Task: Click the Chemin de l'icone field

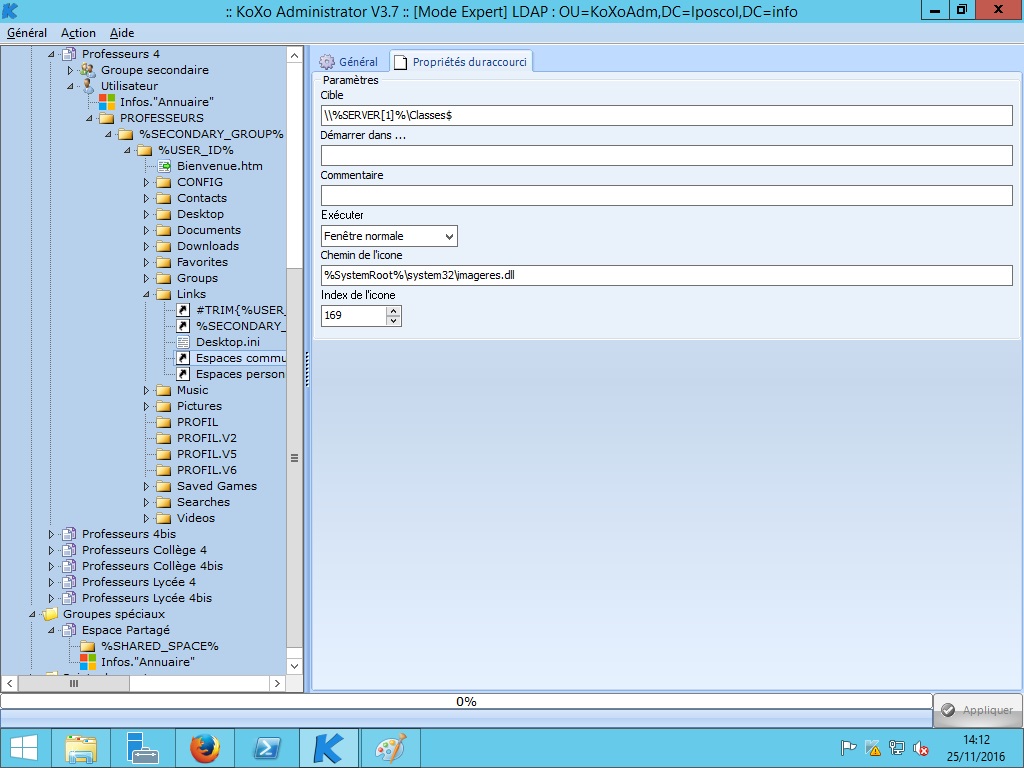Action: click(x=666, y=275)
